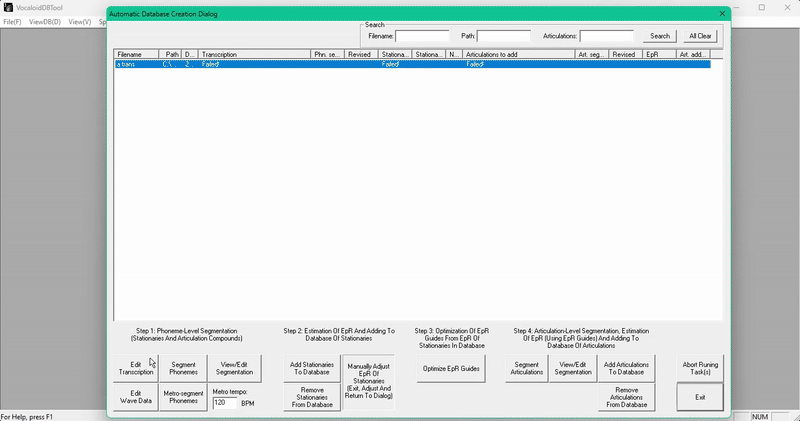This screenshot has height=421, width=800.
Task: Select the 'a trans' file row
Action: point(412,64)
